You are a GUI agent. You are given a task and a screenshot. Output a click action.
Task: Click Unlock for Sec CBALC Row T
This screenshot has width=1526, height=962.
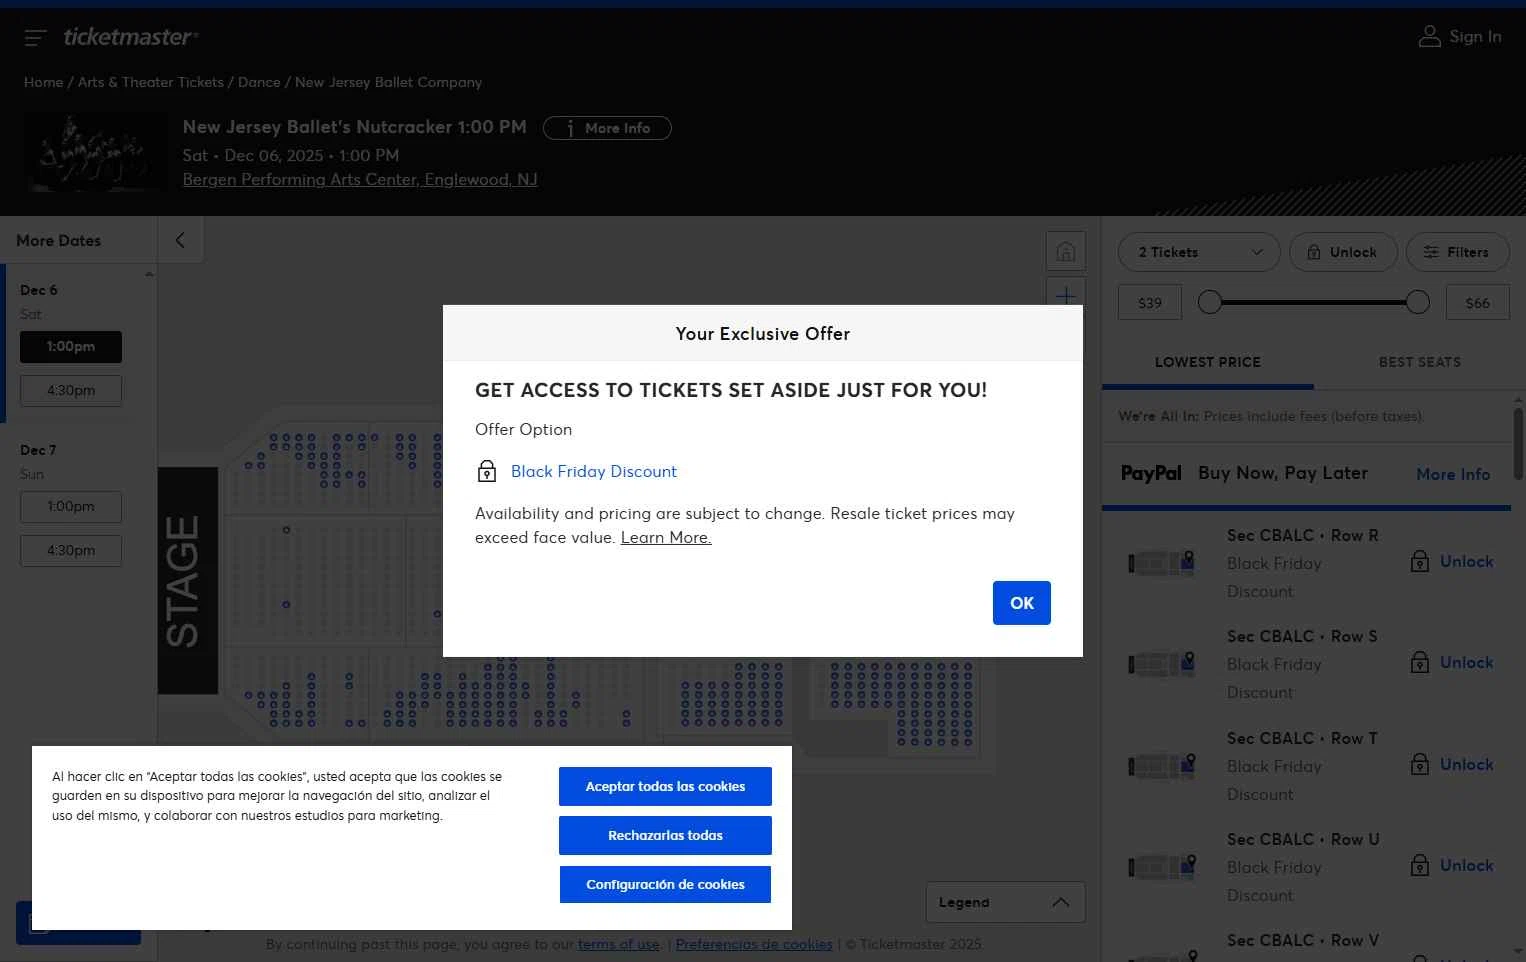pyautogui.click(x=1467, y=765)
